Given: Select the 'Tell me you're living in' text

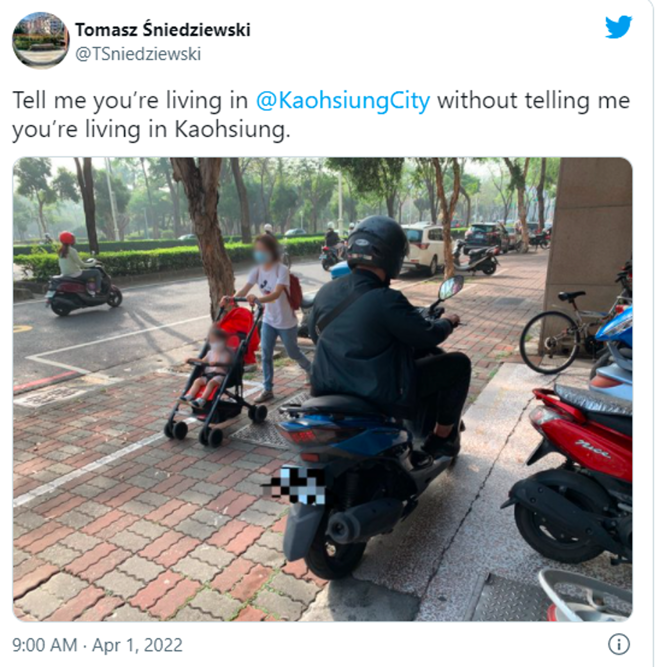Looking at the screenshot, I should click(x=130, y=101).
